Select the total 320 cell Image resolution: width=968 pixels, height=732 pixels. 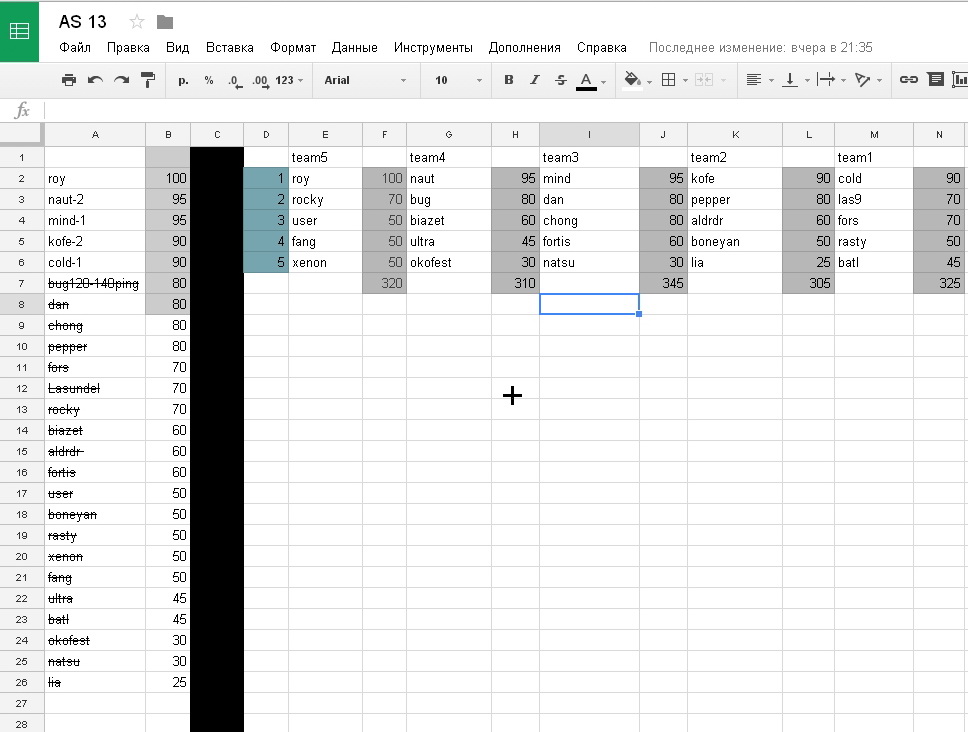coord(384,283)
